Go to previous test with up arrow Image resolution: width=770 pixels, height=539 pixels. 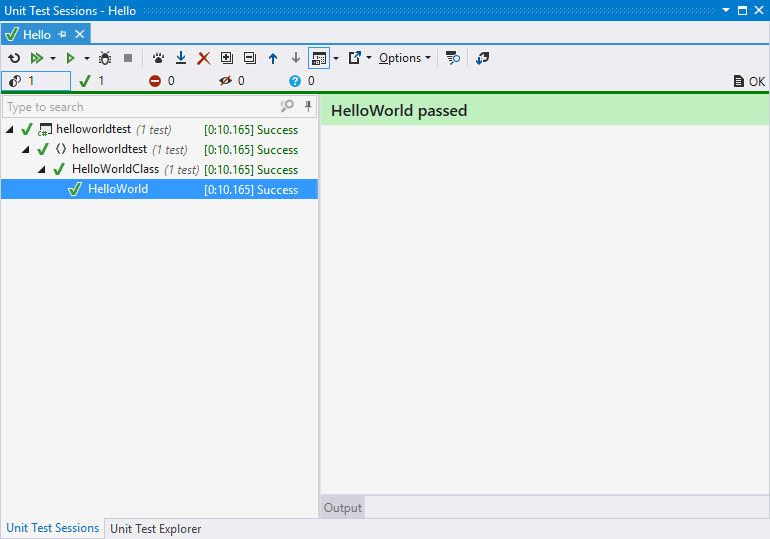click(x=273, y=59)
